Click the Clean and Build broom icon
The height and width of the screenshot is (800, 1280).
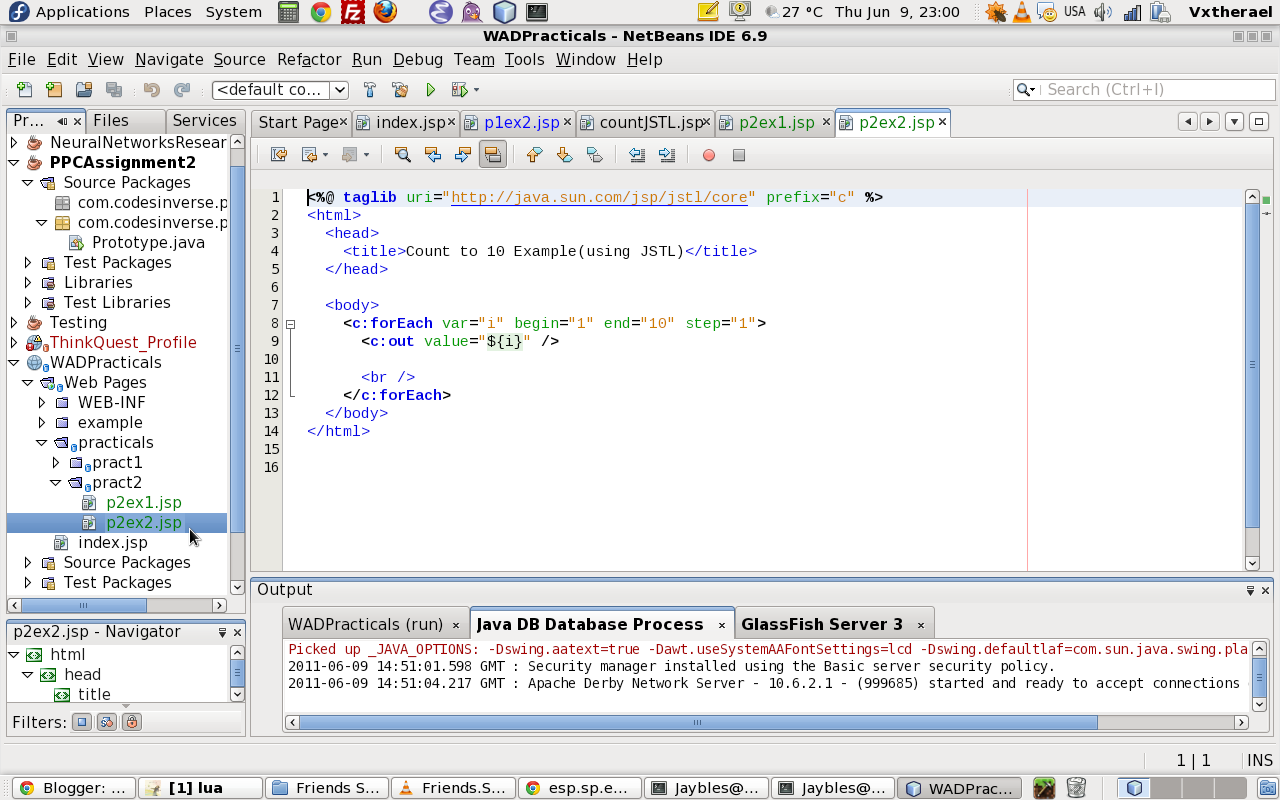tap(400, 89)
